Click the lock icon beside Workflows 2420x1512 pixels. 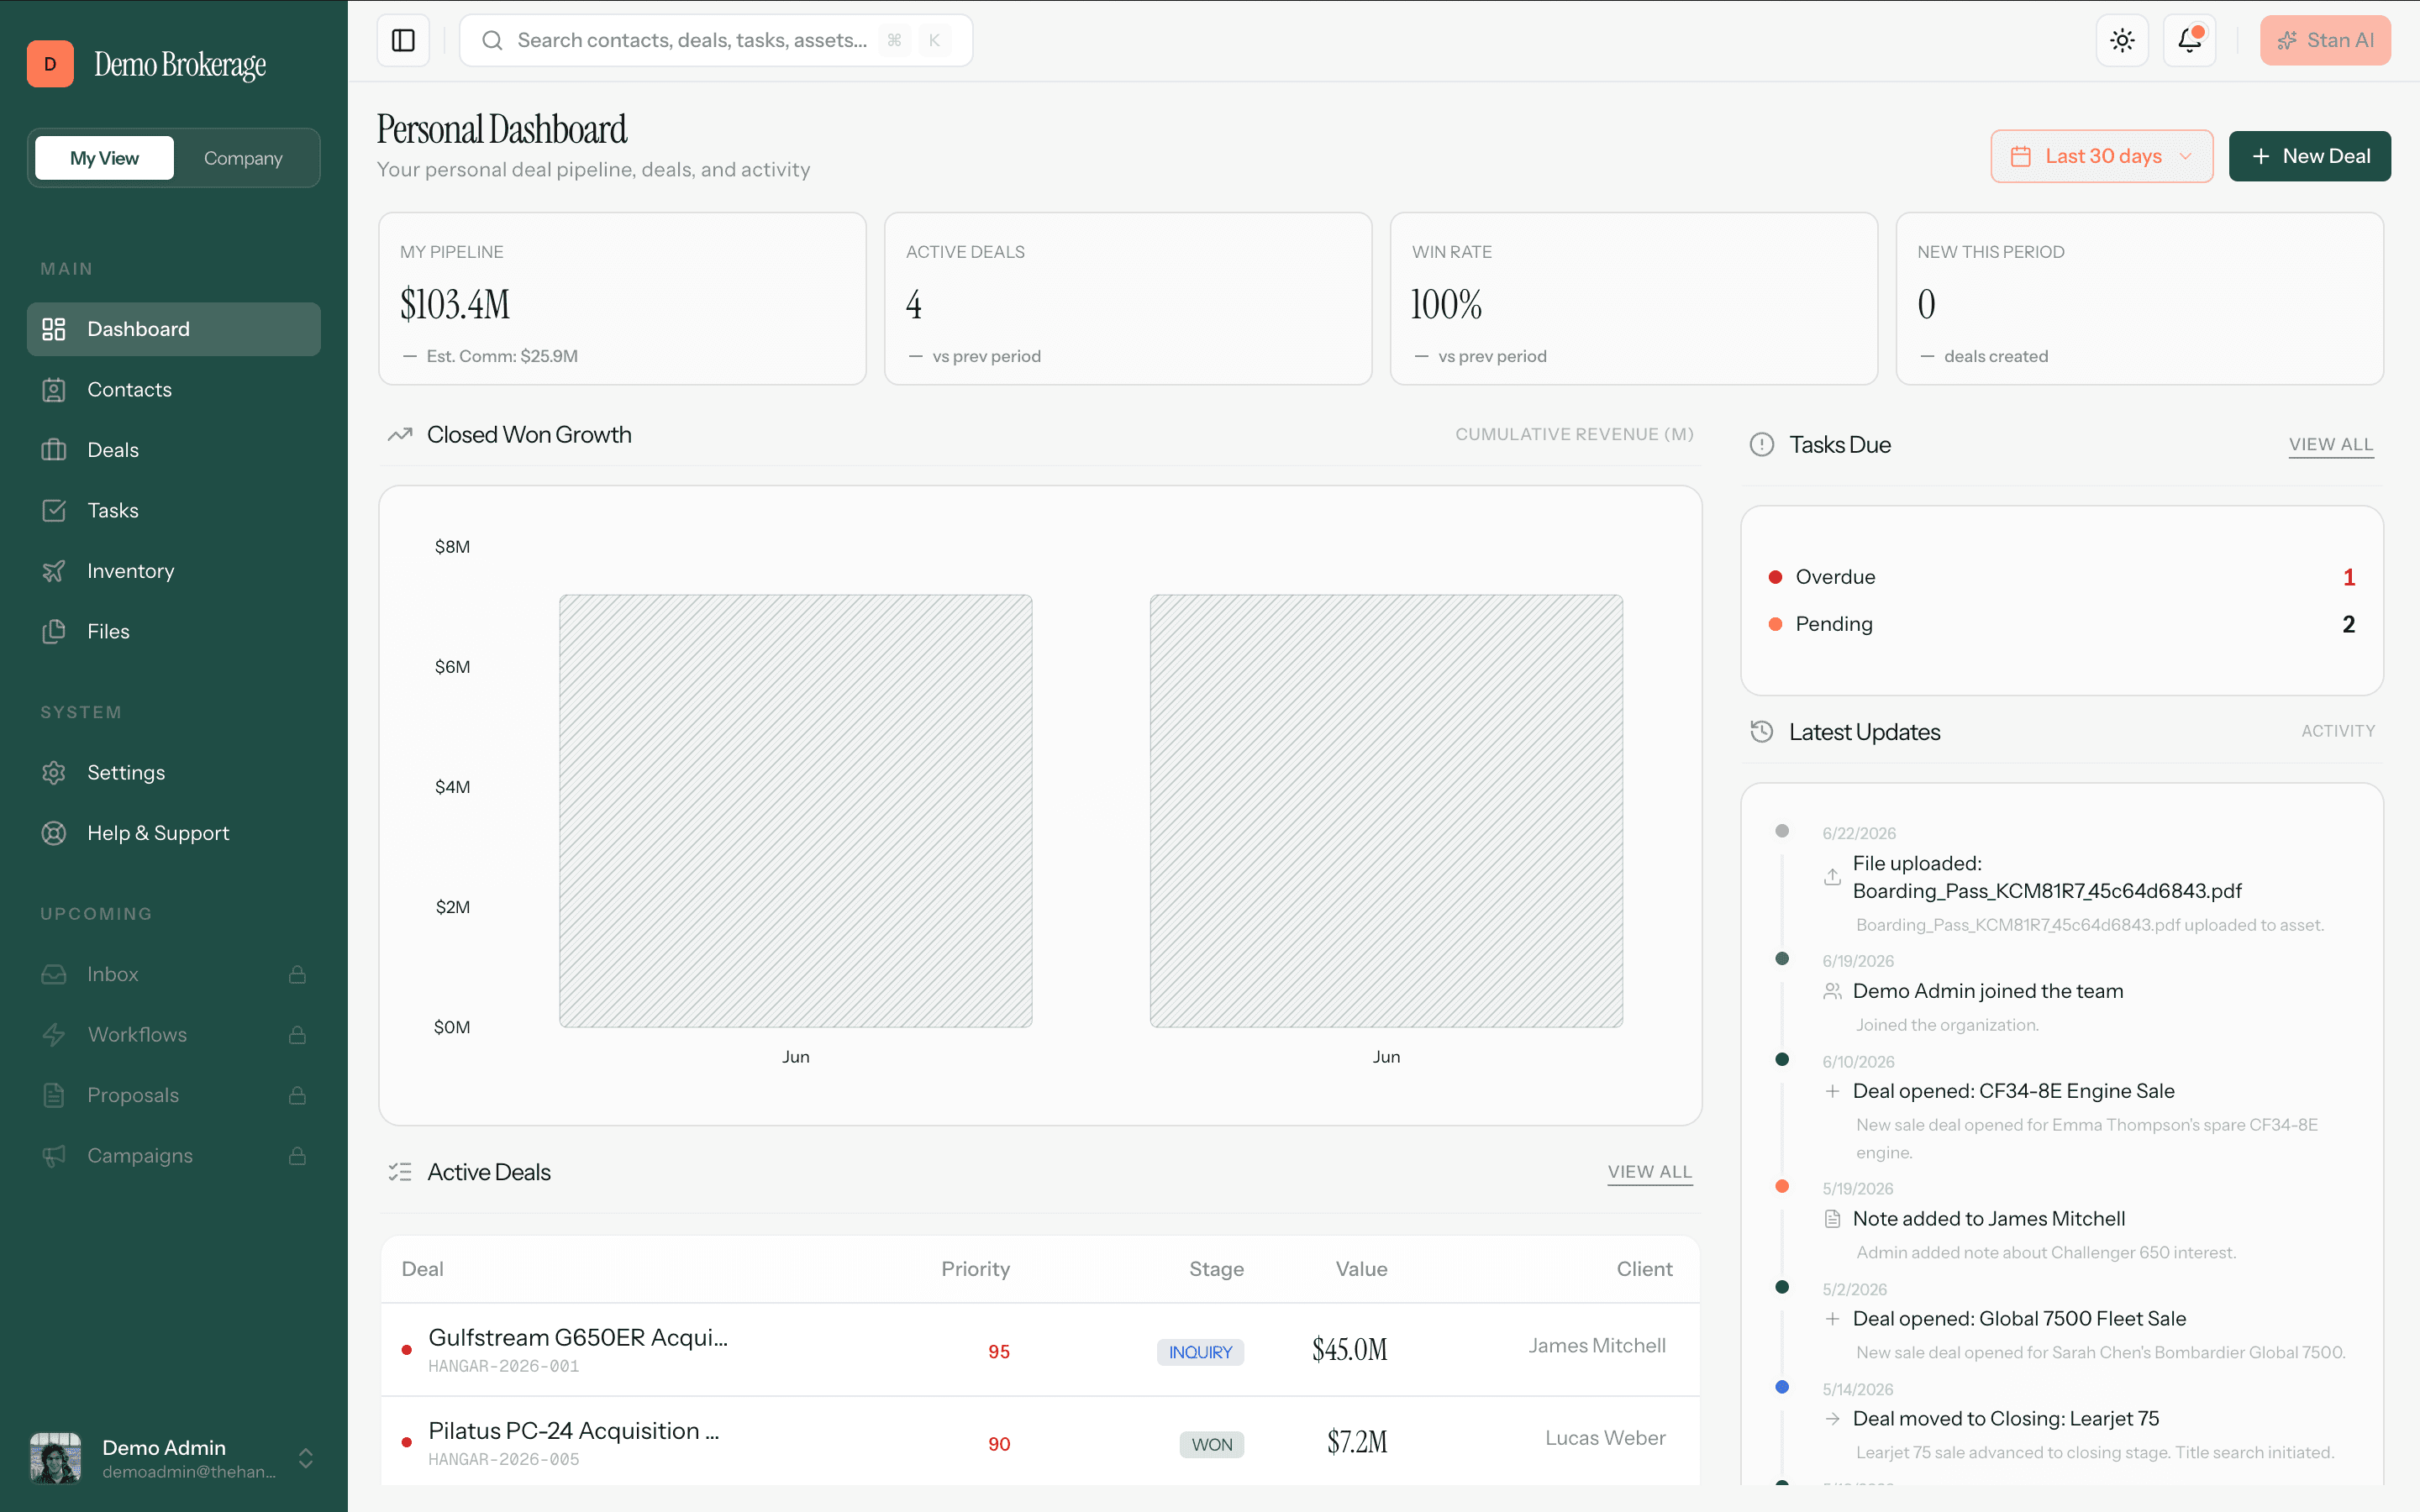coord(297,1035)
